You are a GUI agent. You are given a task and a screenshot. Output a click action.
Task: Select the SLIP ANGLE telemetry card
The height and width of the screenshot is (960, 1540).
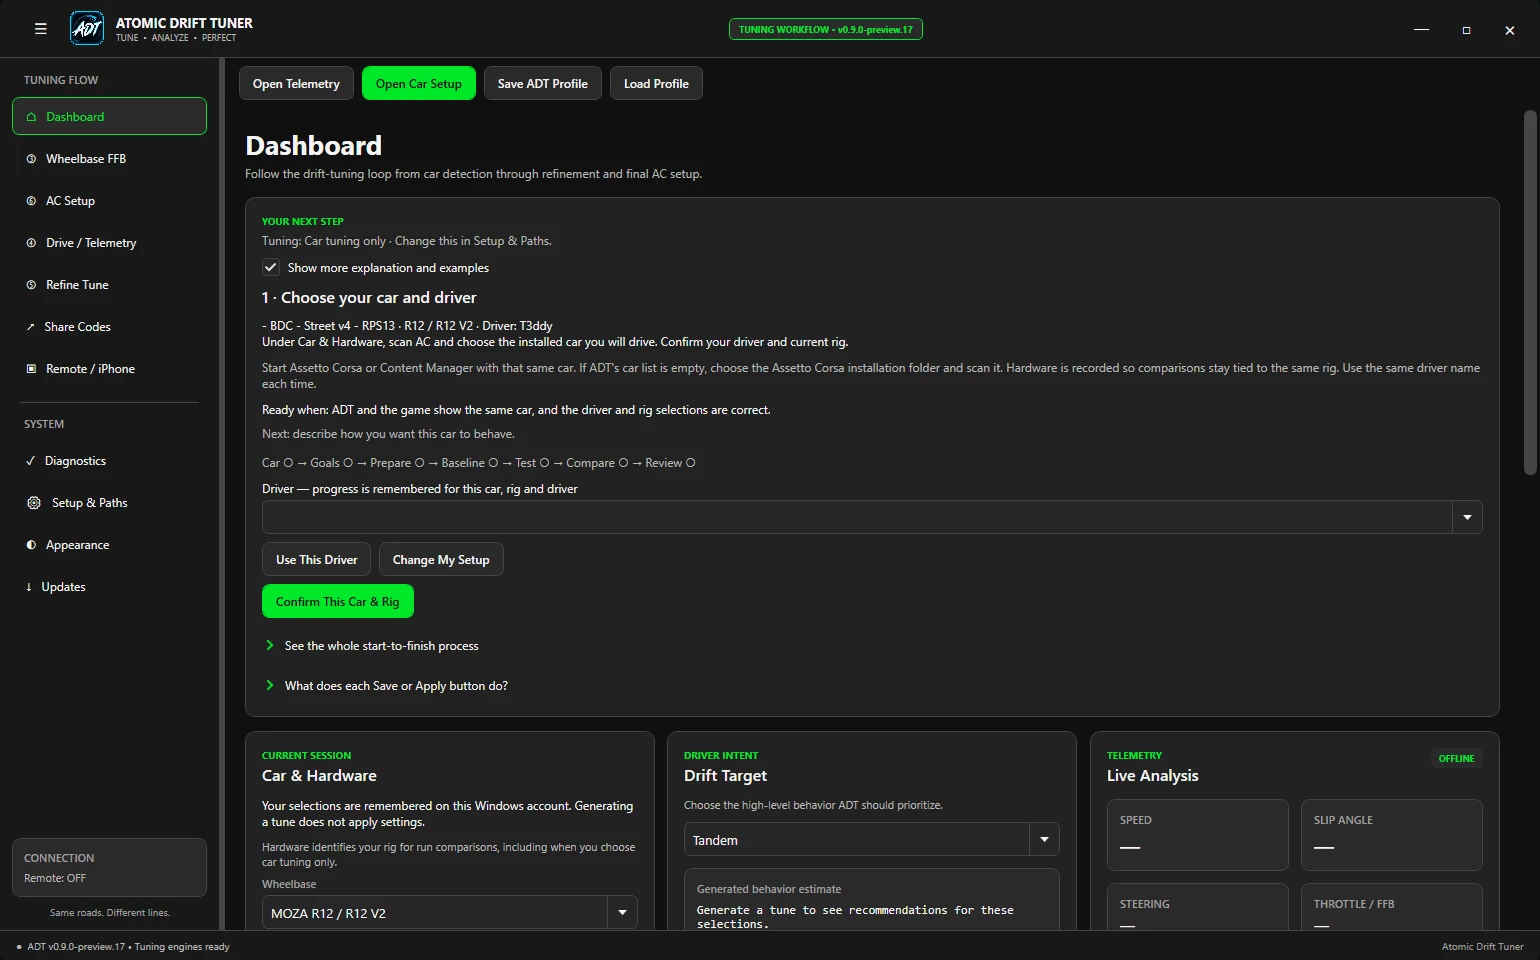click(x=1392, y=835)
